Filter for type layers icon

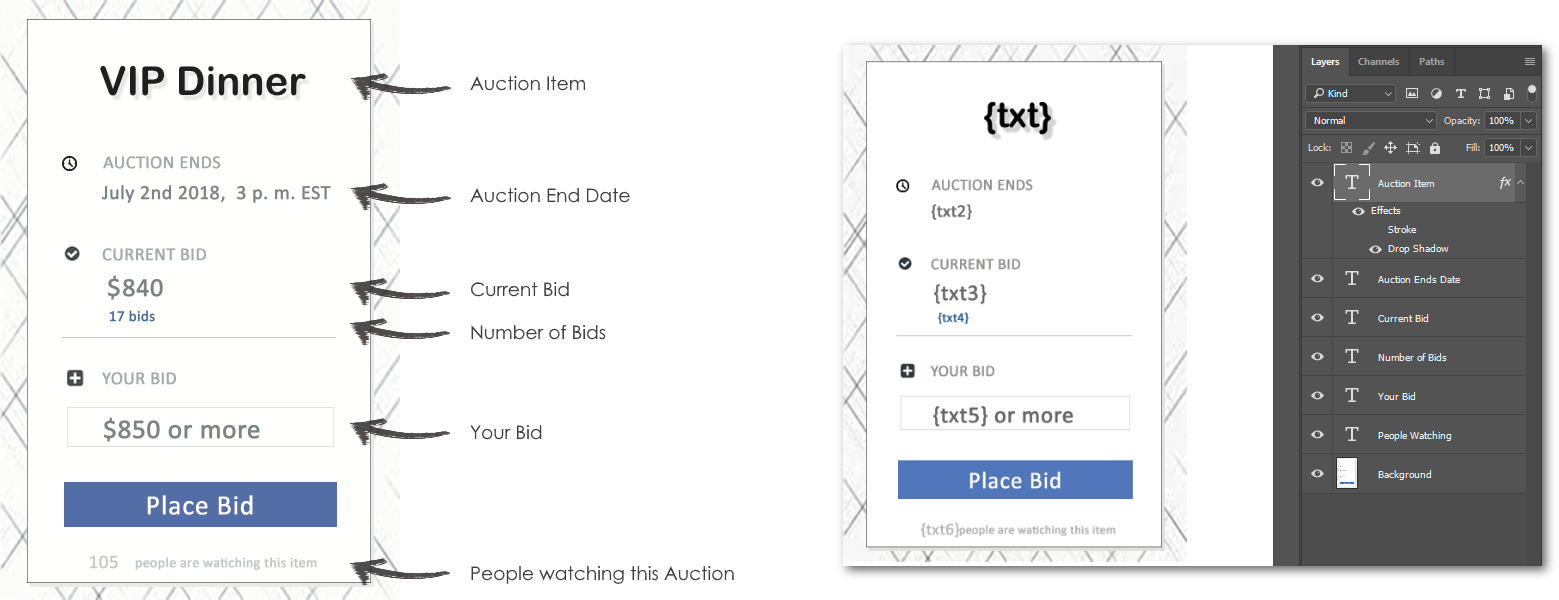(1460, 93)
